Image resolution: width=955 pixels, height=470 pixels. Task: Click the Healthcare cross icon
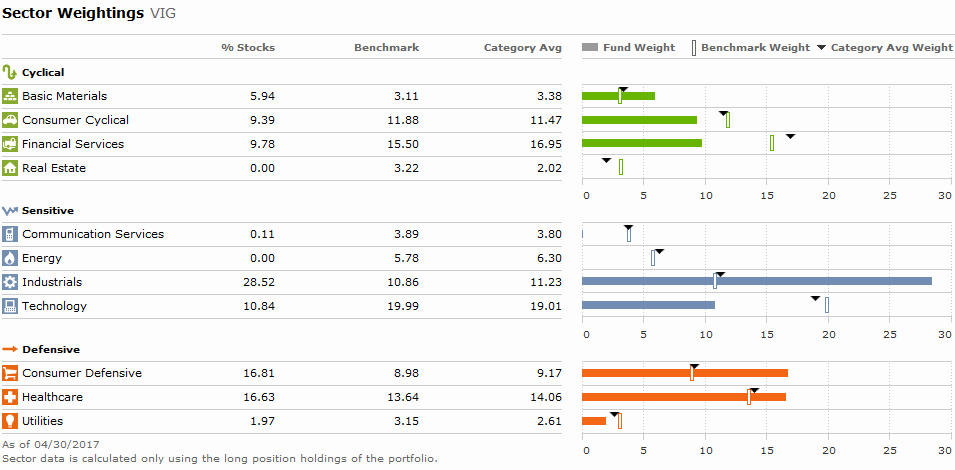point(10,397)
